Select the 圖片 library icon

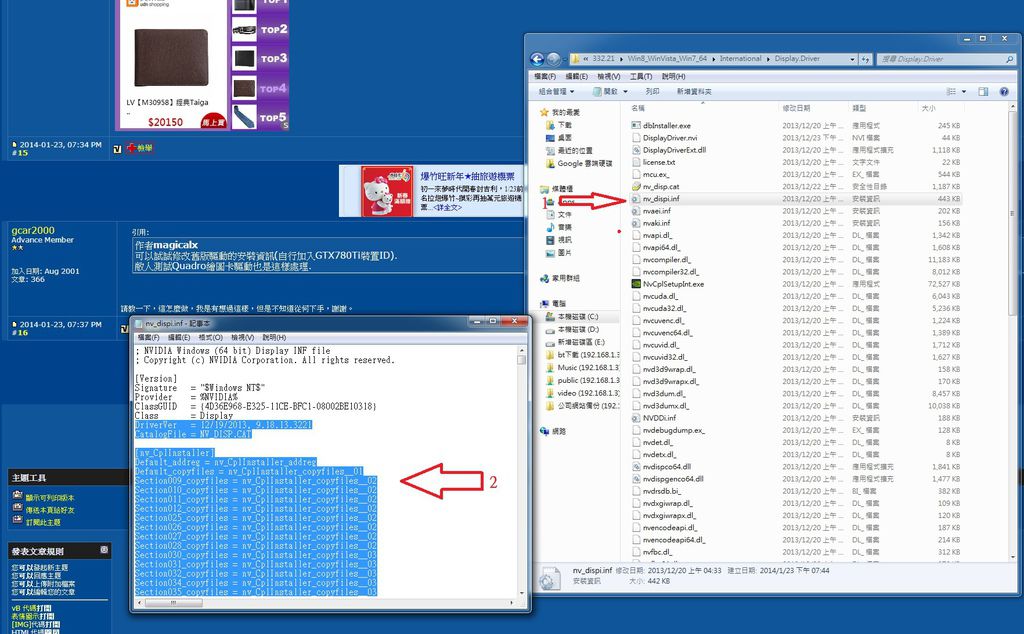(550, 253)
